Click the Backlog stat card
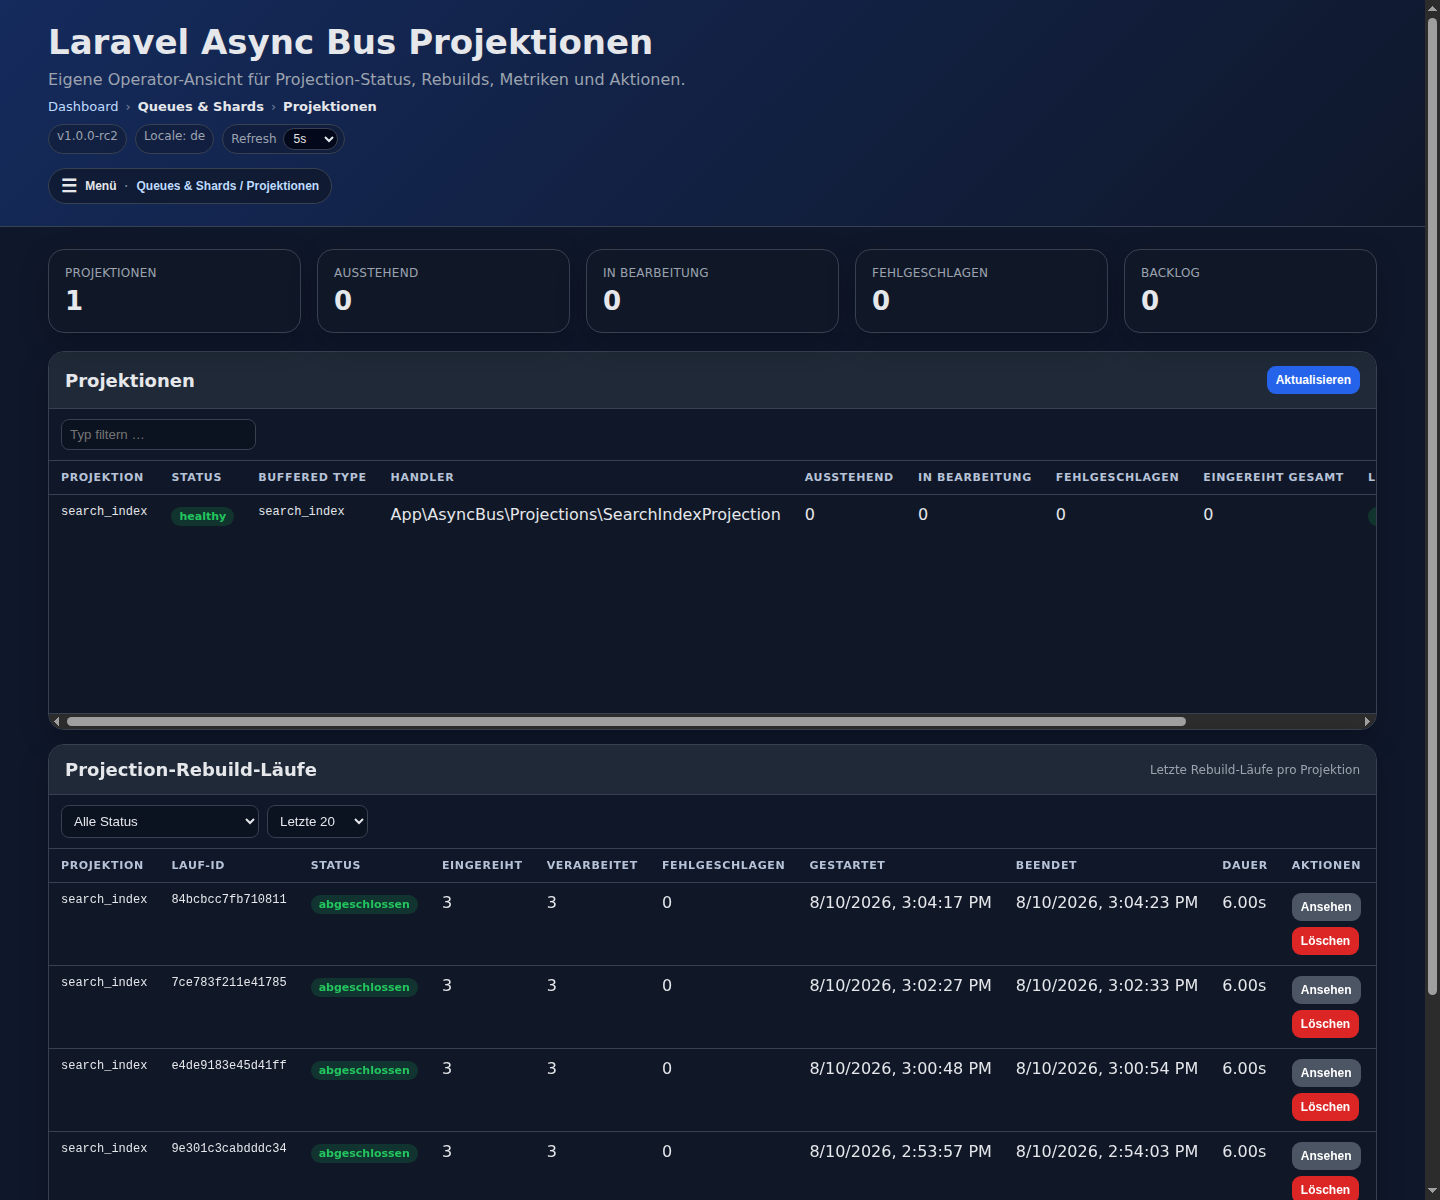 [1250, 291]
